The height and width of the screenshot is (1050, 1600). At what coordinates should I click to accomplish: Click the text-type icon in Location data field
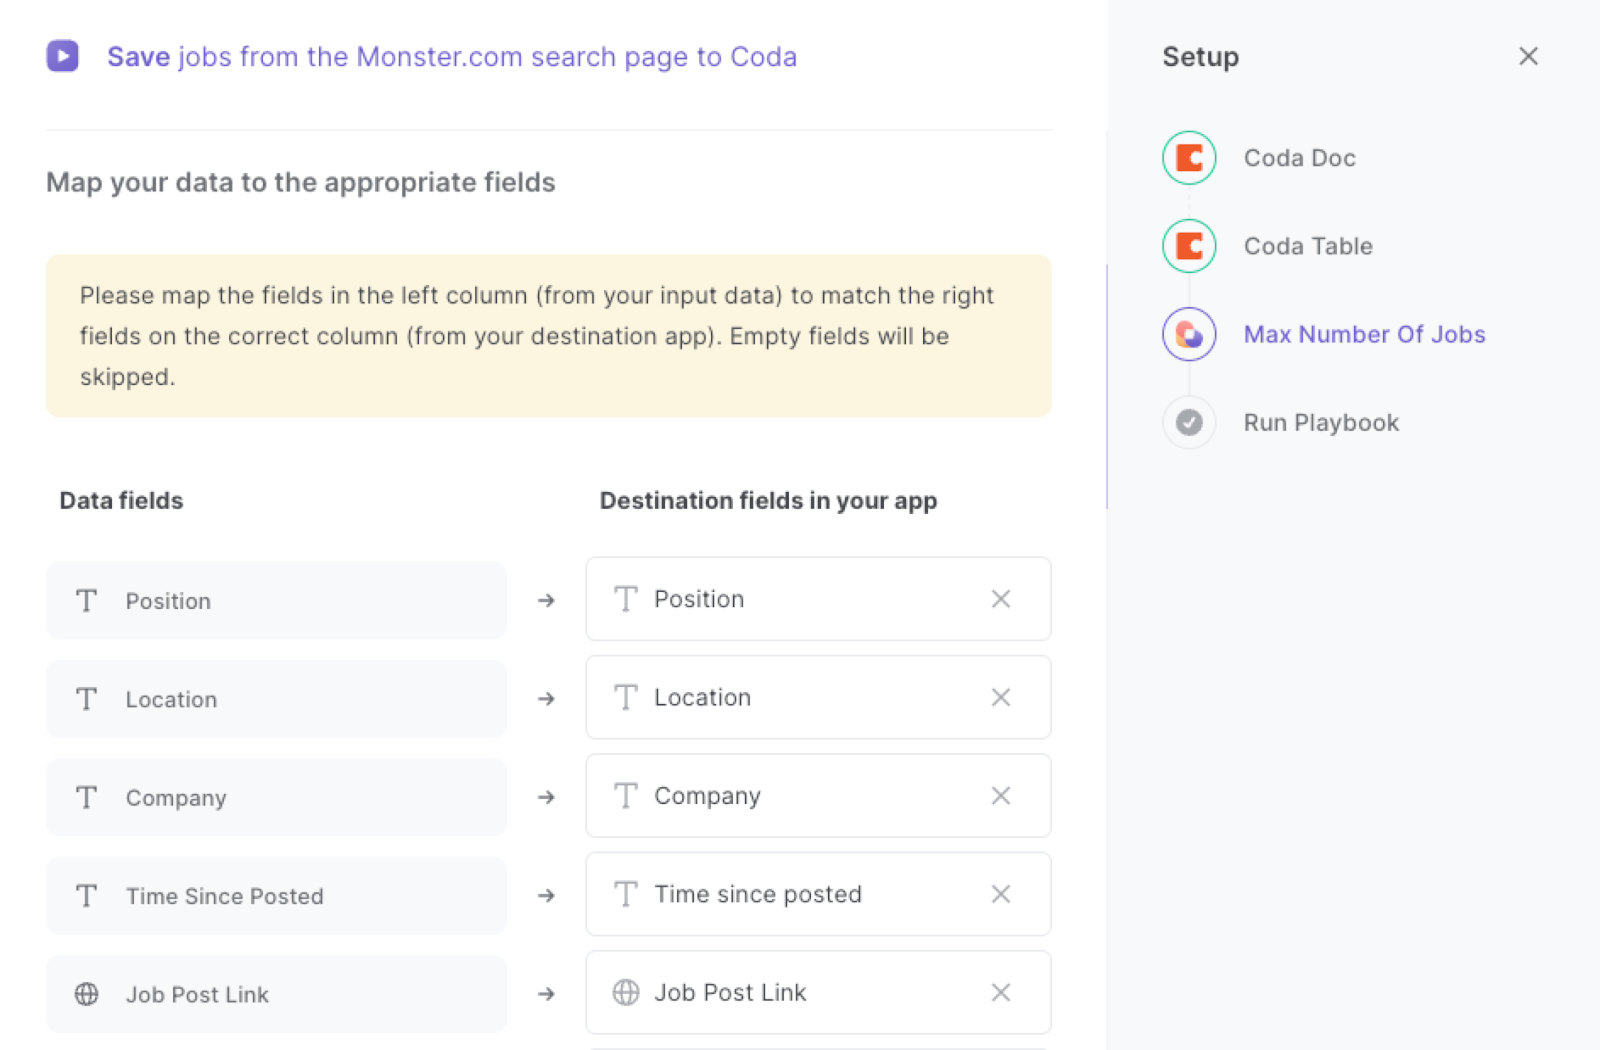pos(87,699)
